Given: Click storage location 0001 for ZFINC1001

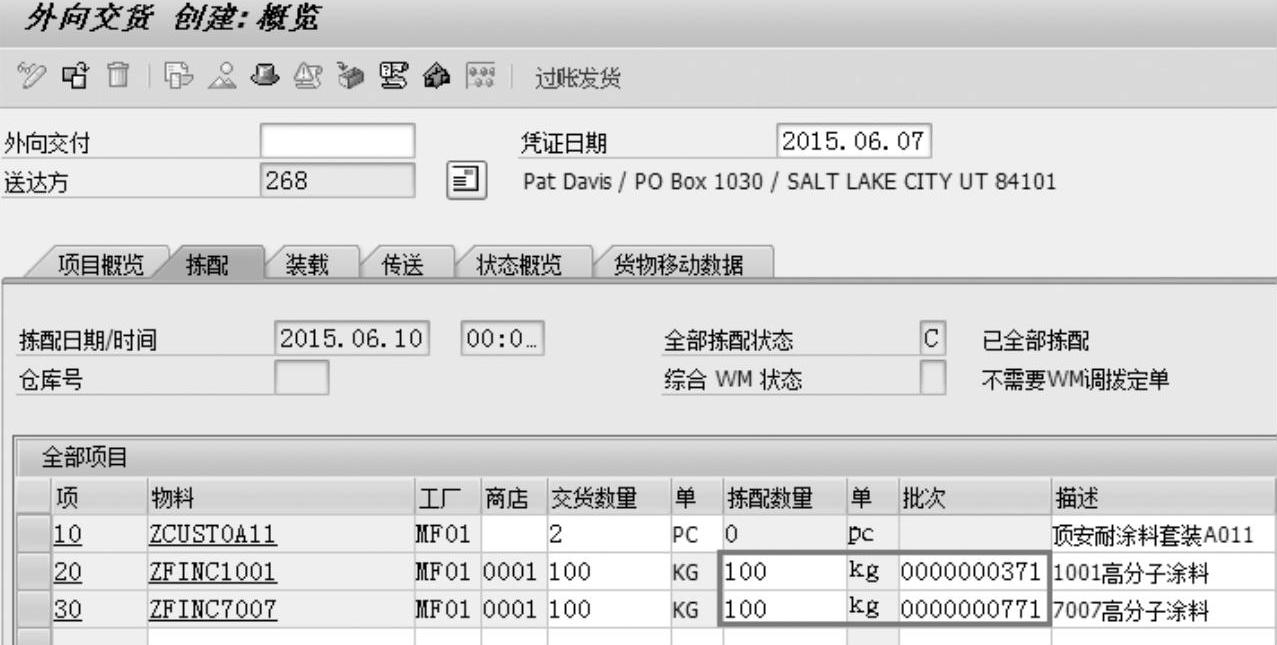Looking at the screenshot, I should tap(513, 572).
